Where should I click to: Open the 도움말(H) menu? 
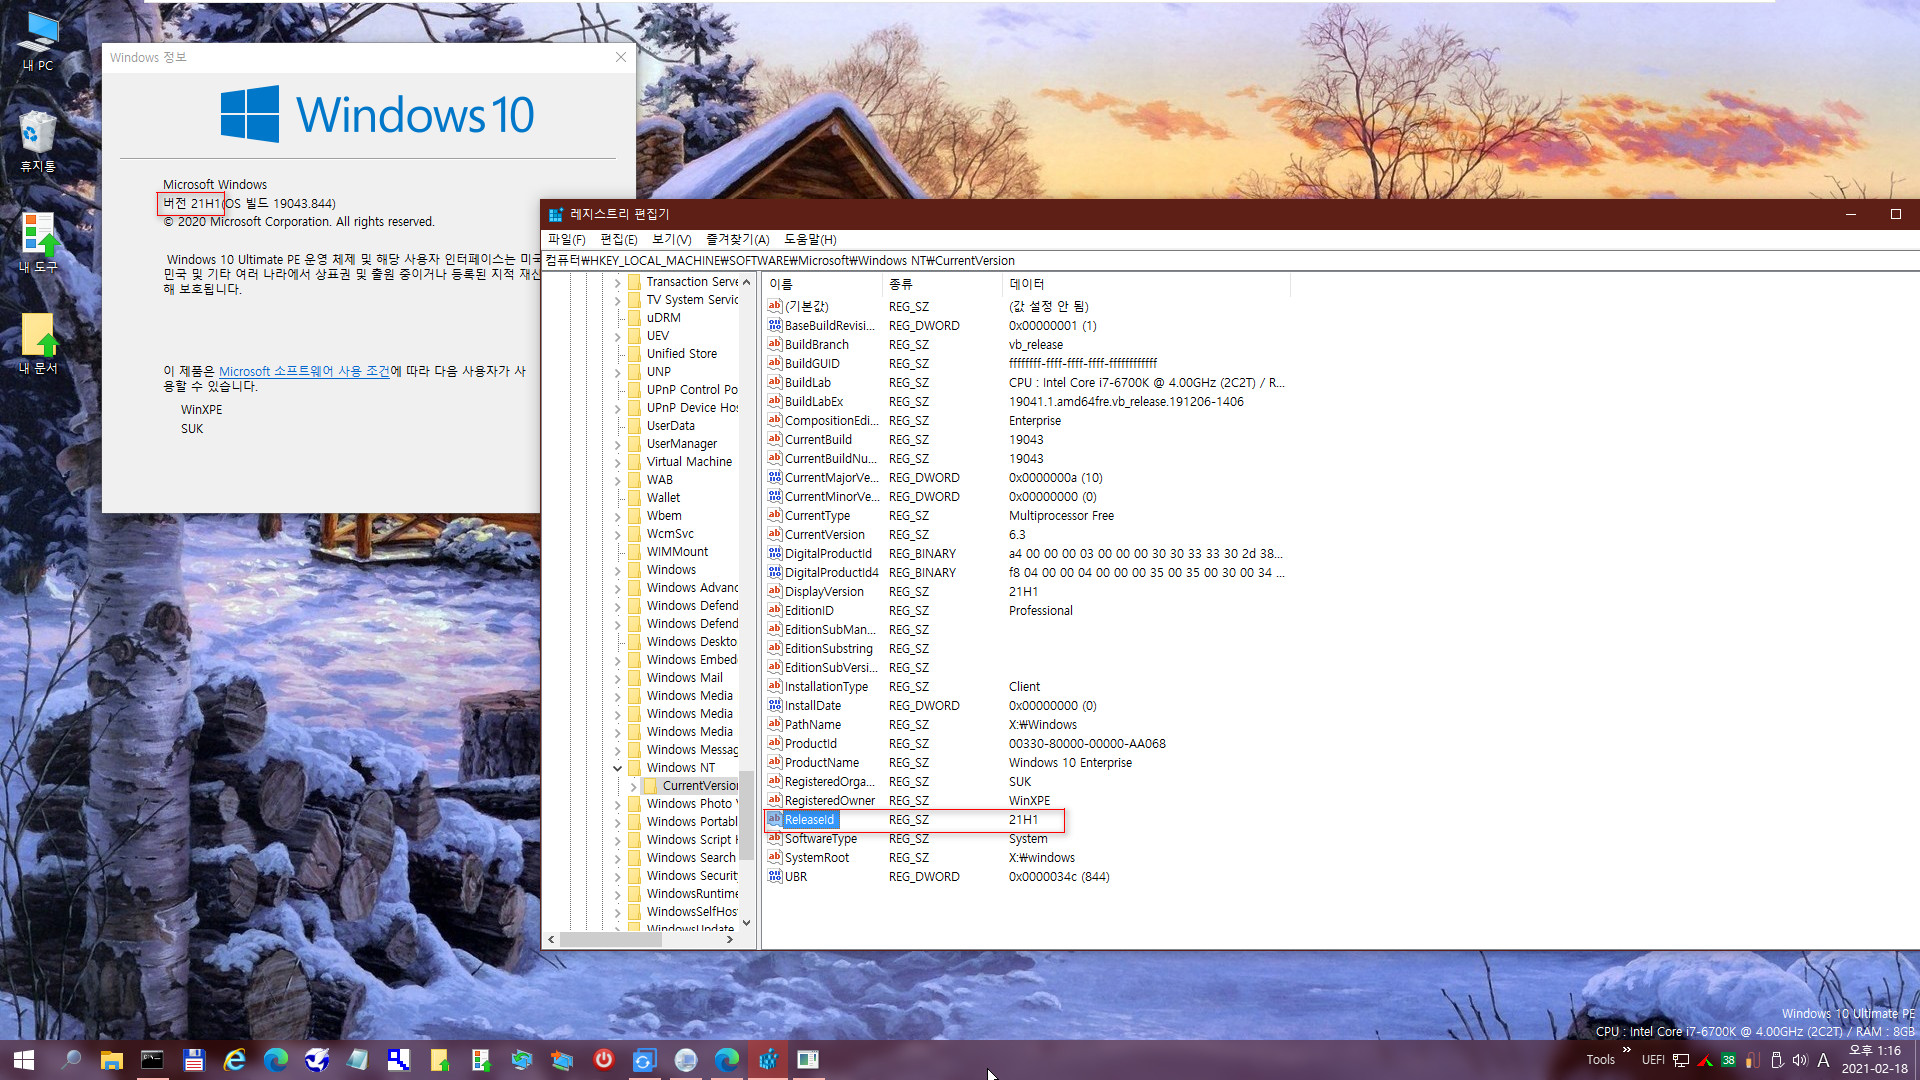[x=810, y=239]
